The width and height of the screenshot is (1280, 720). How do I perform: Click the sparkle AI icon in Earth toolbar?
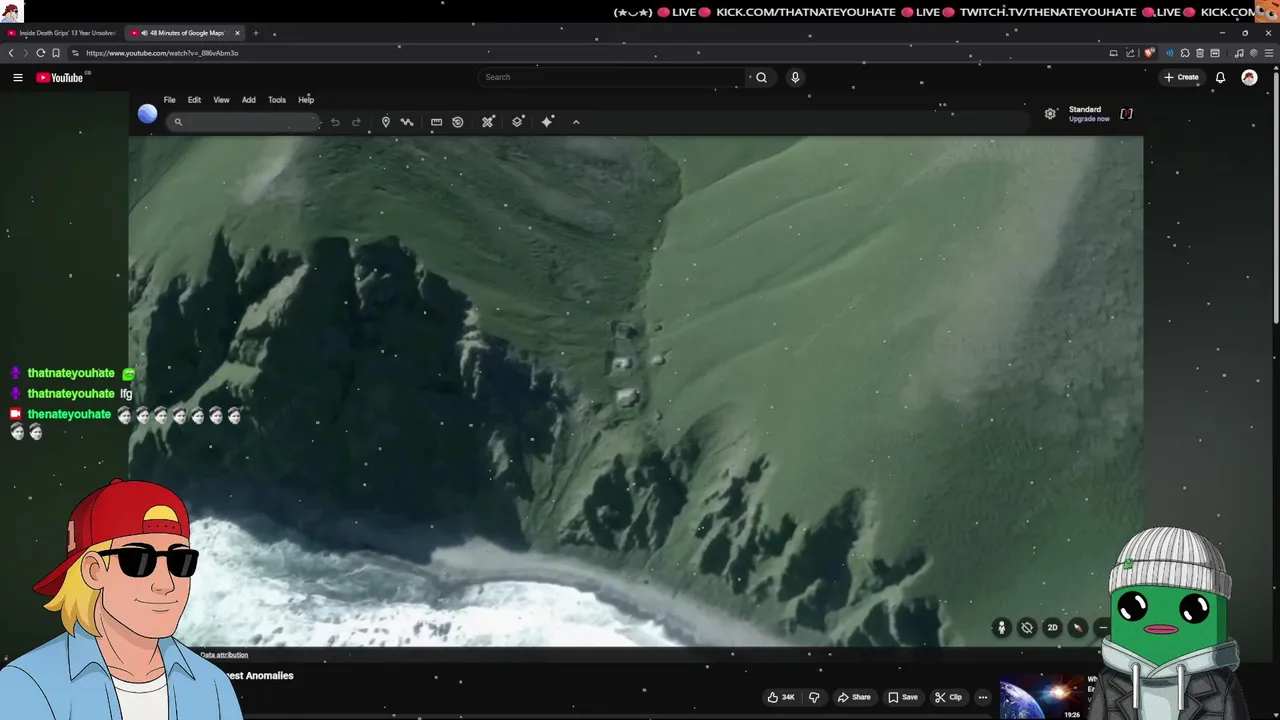547,122
